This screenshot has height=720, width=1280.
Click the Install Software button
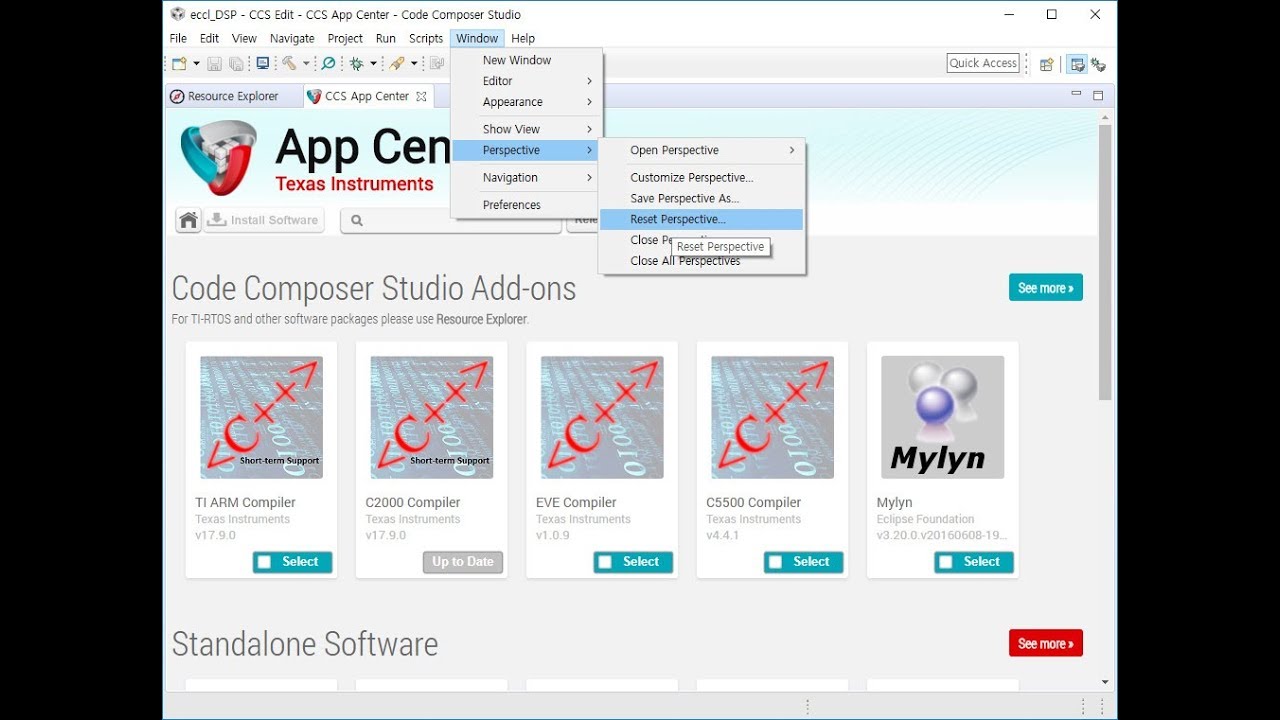(x=264, y=220)
